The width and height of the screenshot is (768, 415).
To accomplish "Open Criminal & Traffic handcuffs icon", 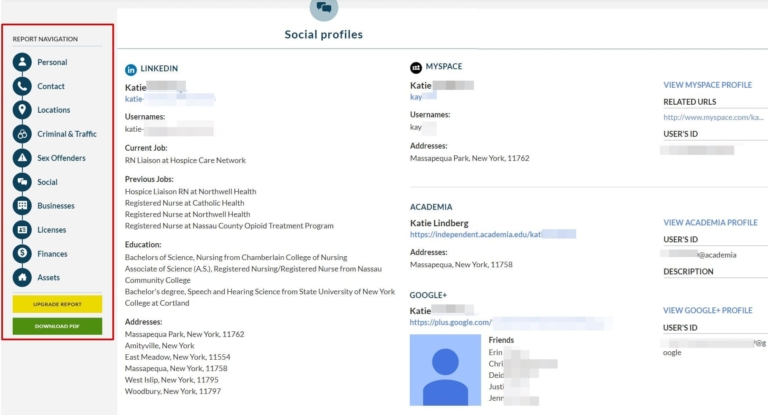I will coord(22,134).
